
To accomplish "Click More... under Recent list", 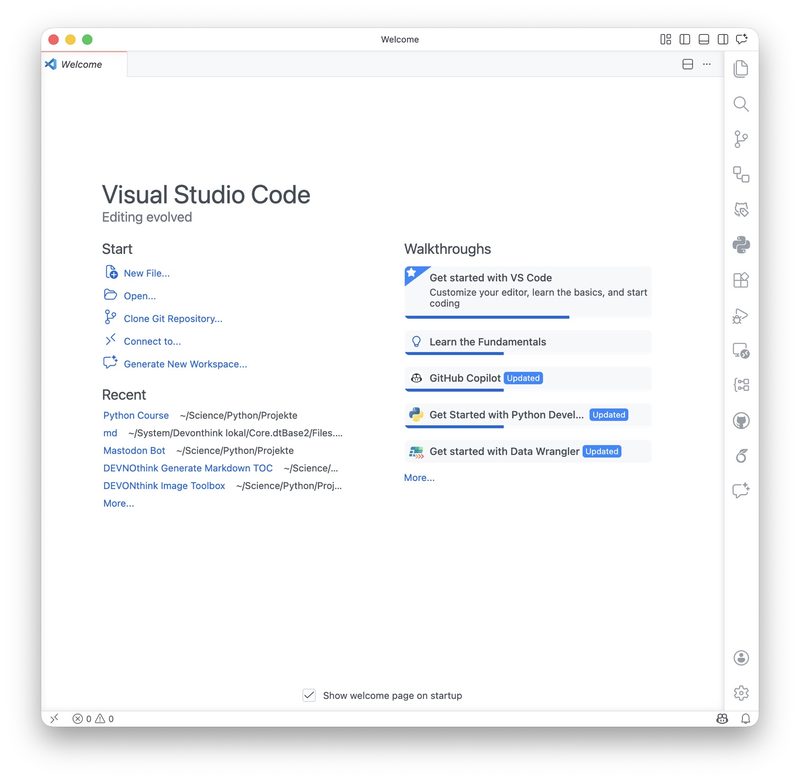I will click(118, 503).
